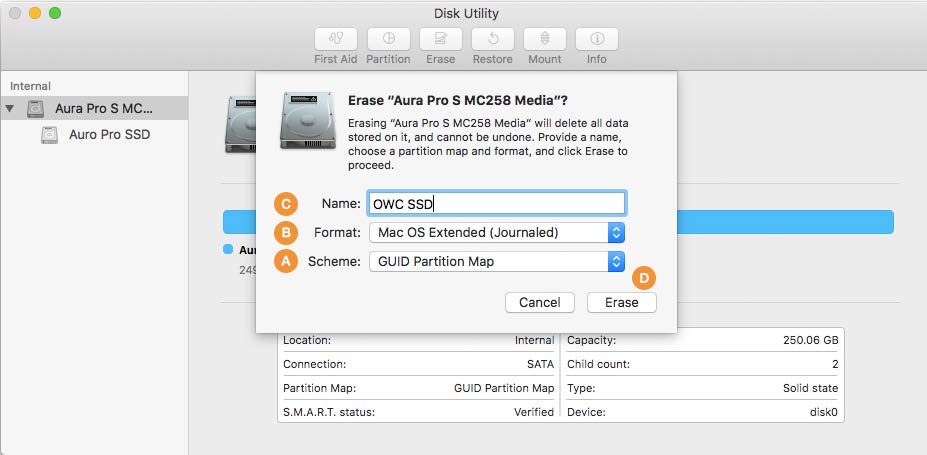
Task: Open the Partition toolbar icon
Action: pos(388,39)
